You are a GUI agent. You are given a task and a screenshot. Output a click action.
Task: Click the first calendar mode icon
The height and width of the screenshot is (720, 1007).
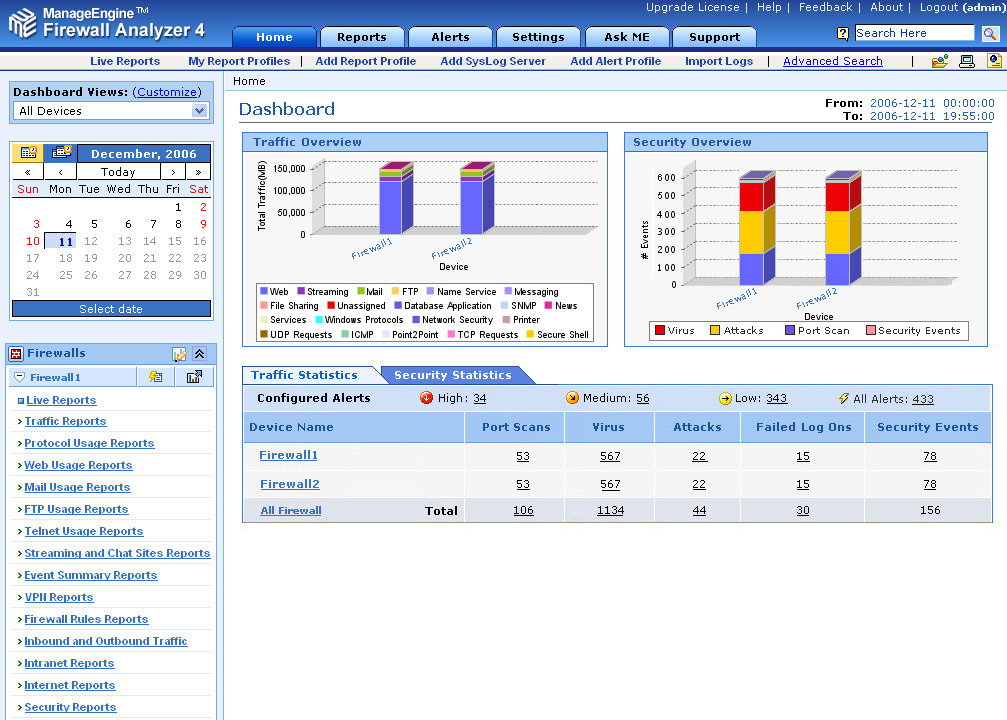[28, 153]
